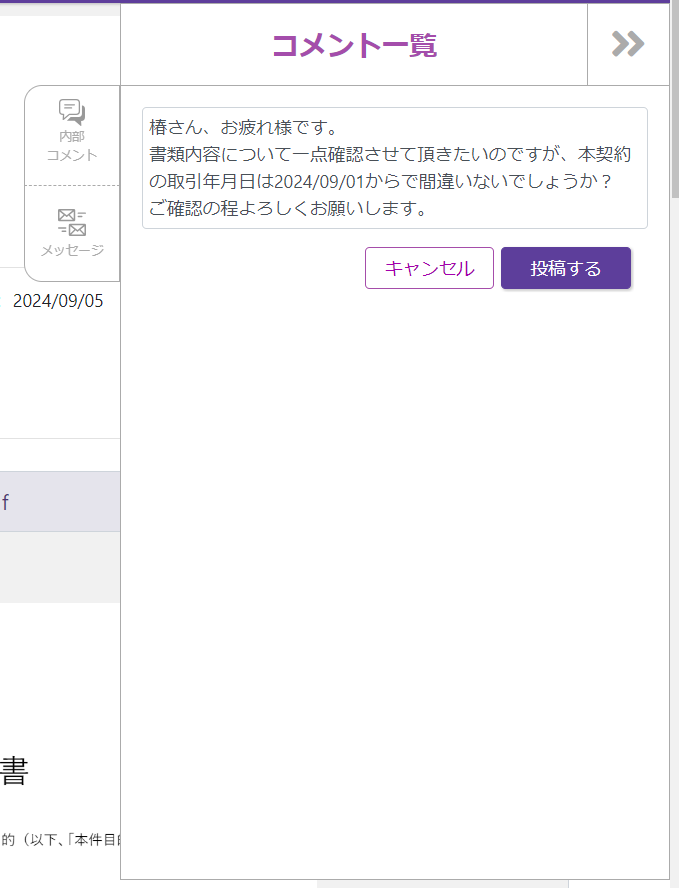Switch to the メッセージ tab label

pos(72,250)
